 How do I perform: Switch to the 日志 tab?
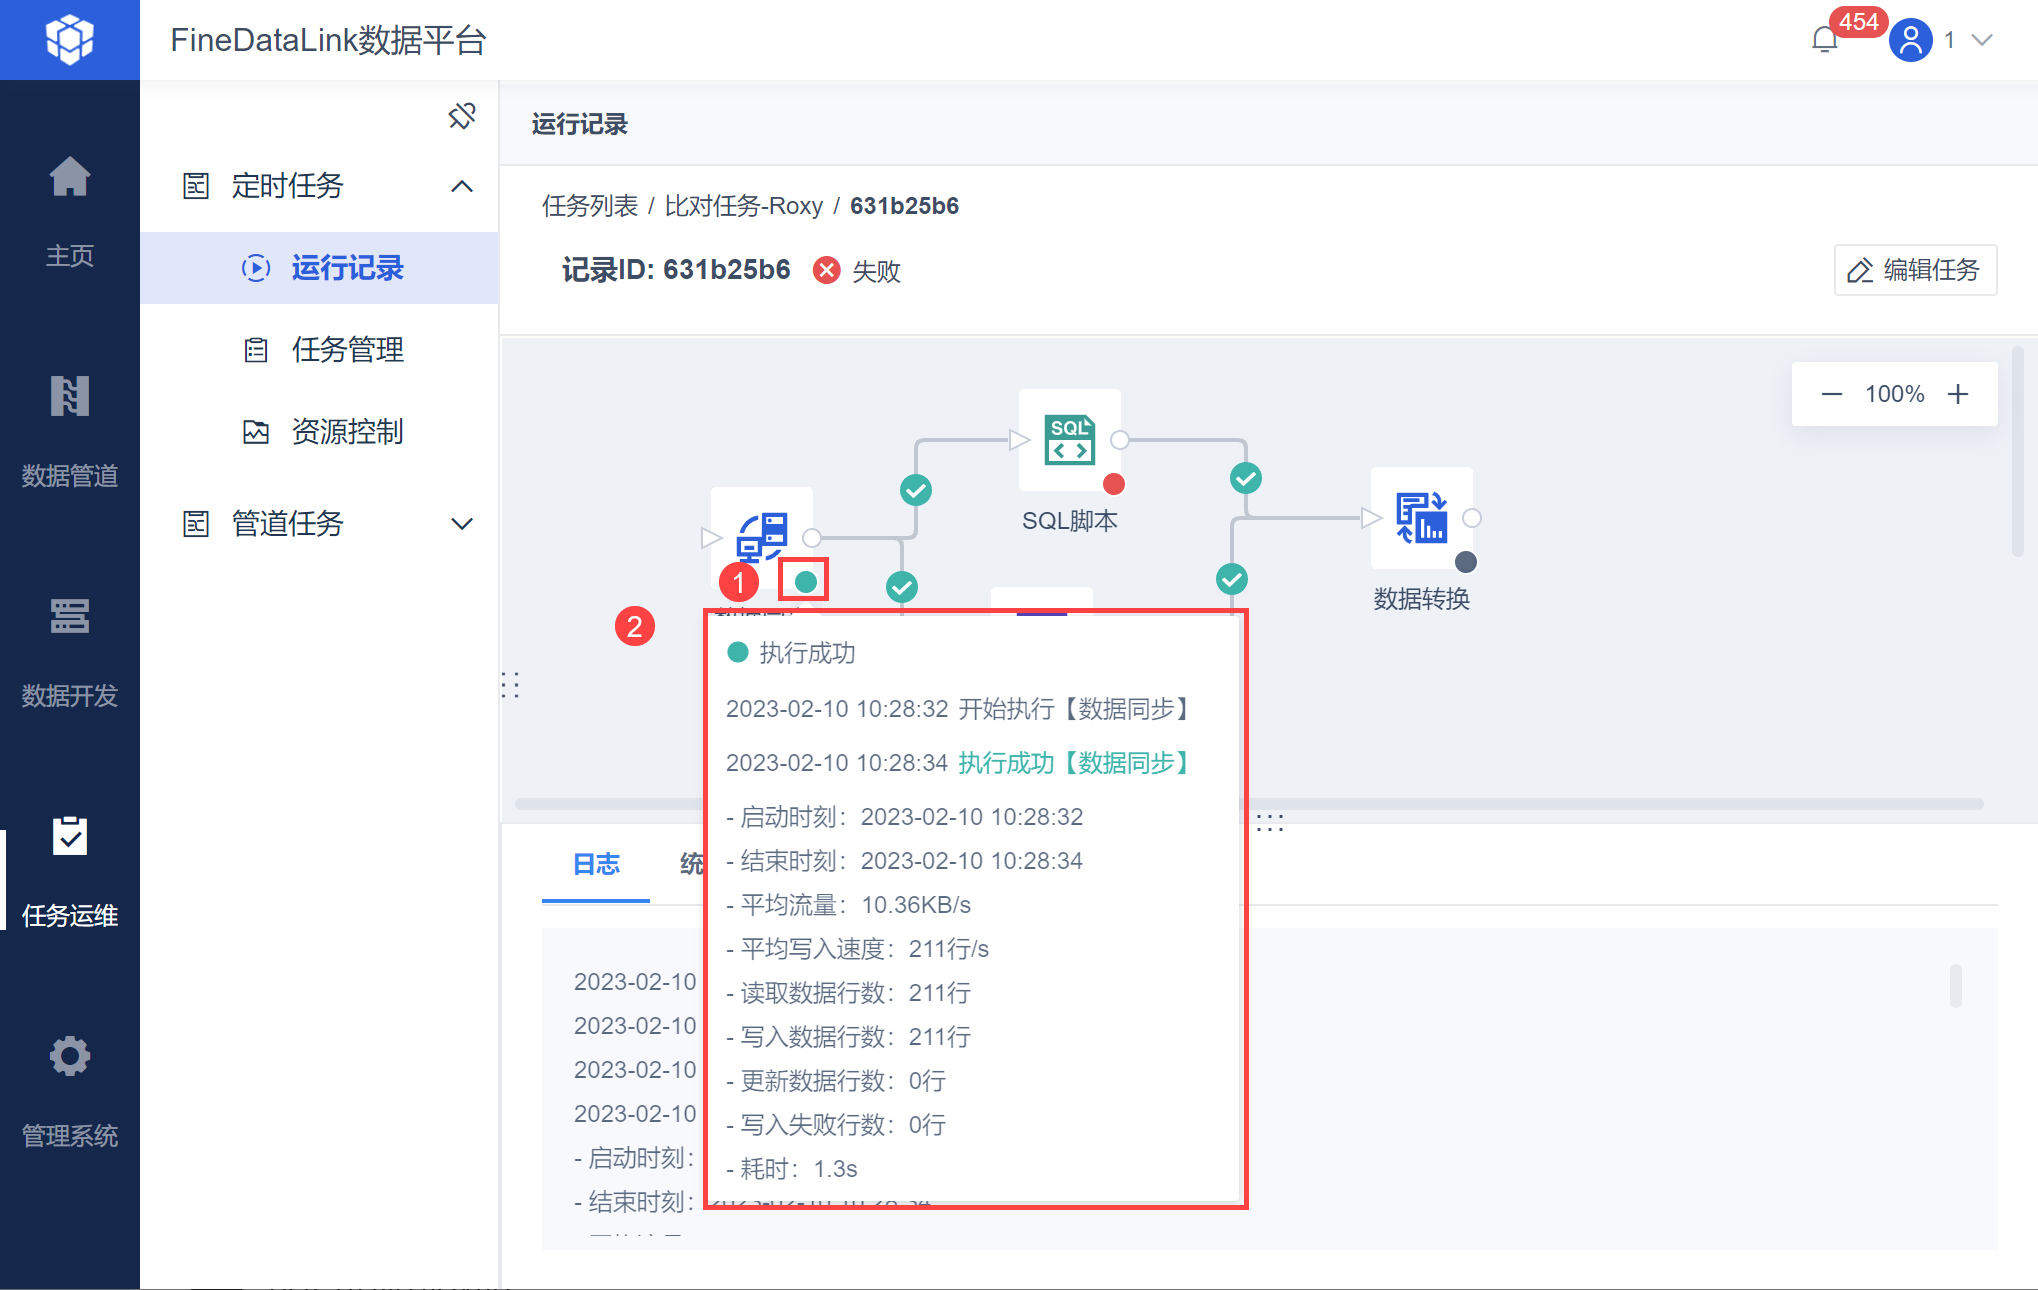coord(596,864)
